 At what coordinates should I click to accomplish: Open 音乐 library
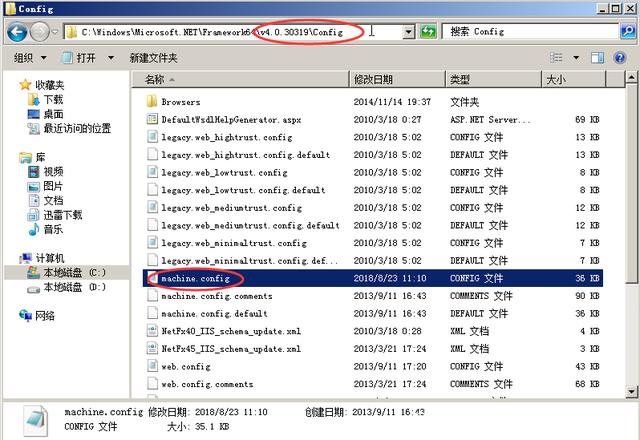point(45,229)
